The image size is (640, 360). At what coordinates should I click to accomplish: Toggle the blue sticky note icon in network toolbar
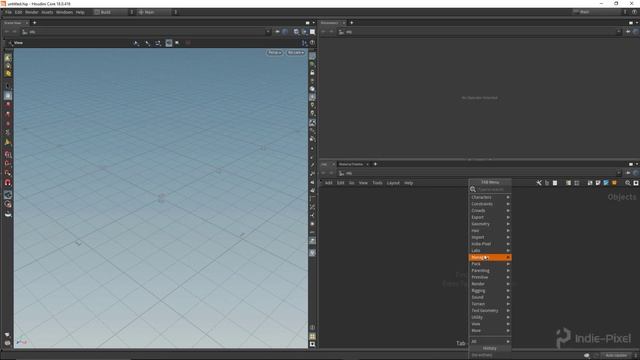(606, 183)
